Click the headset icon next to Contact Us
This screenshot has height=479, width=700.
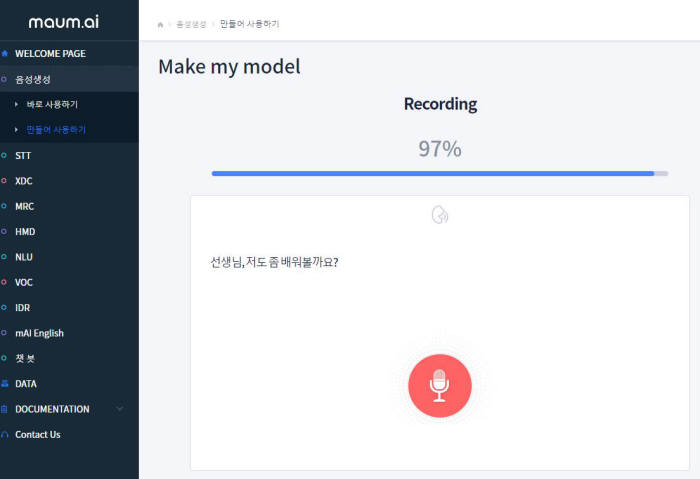(5, 434)
